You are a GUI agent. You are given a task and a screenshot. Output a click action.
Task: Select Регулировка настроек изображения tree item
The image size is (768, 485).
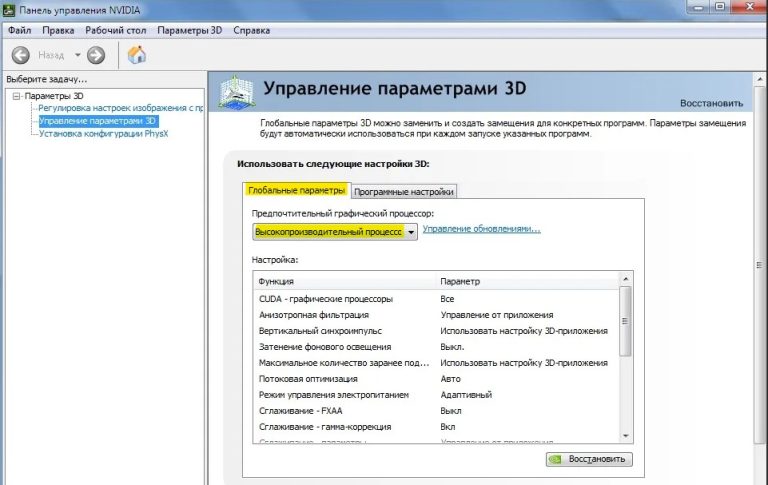(120, 108)
